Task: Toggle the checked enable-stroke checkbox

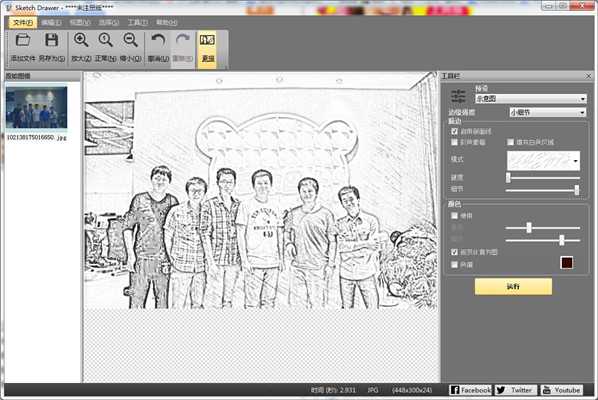Action: coord(454,131)
